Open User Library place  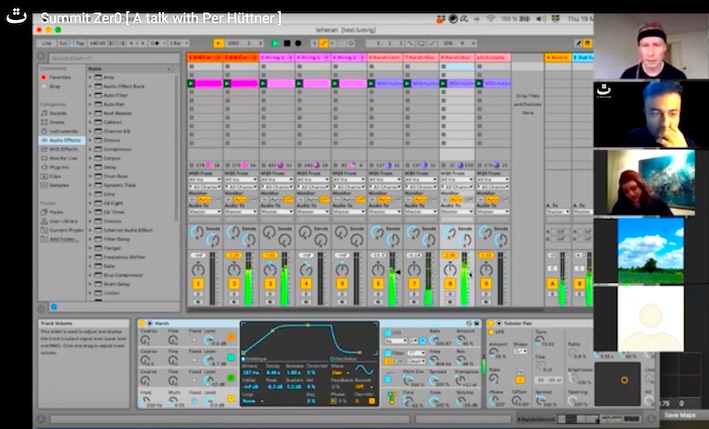(60, 221)
